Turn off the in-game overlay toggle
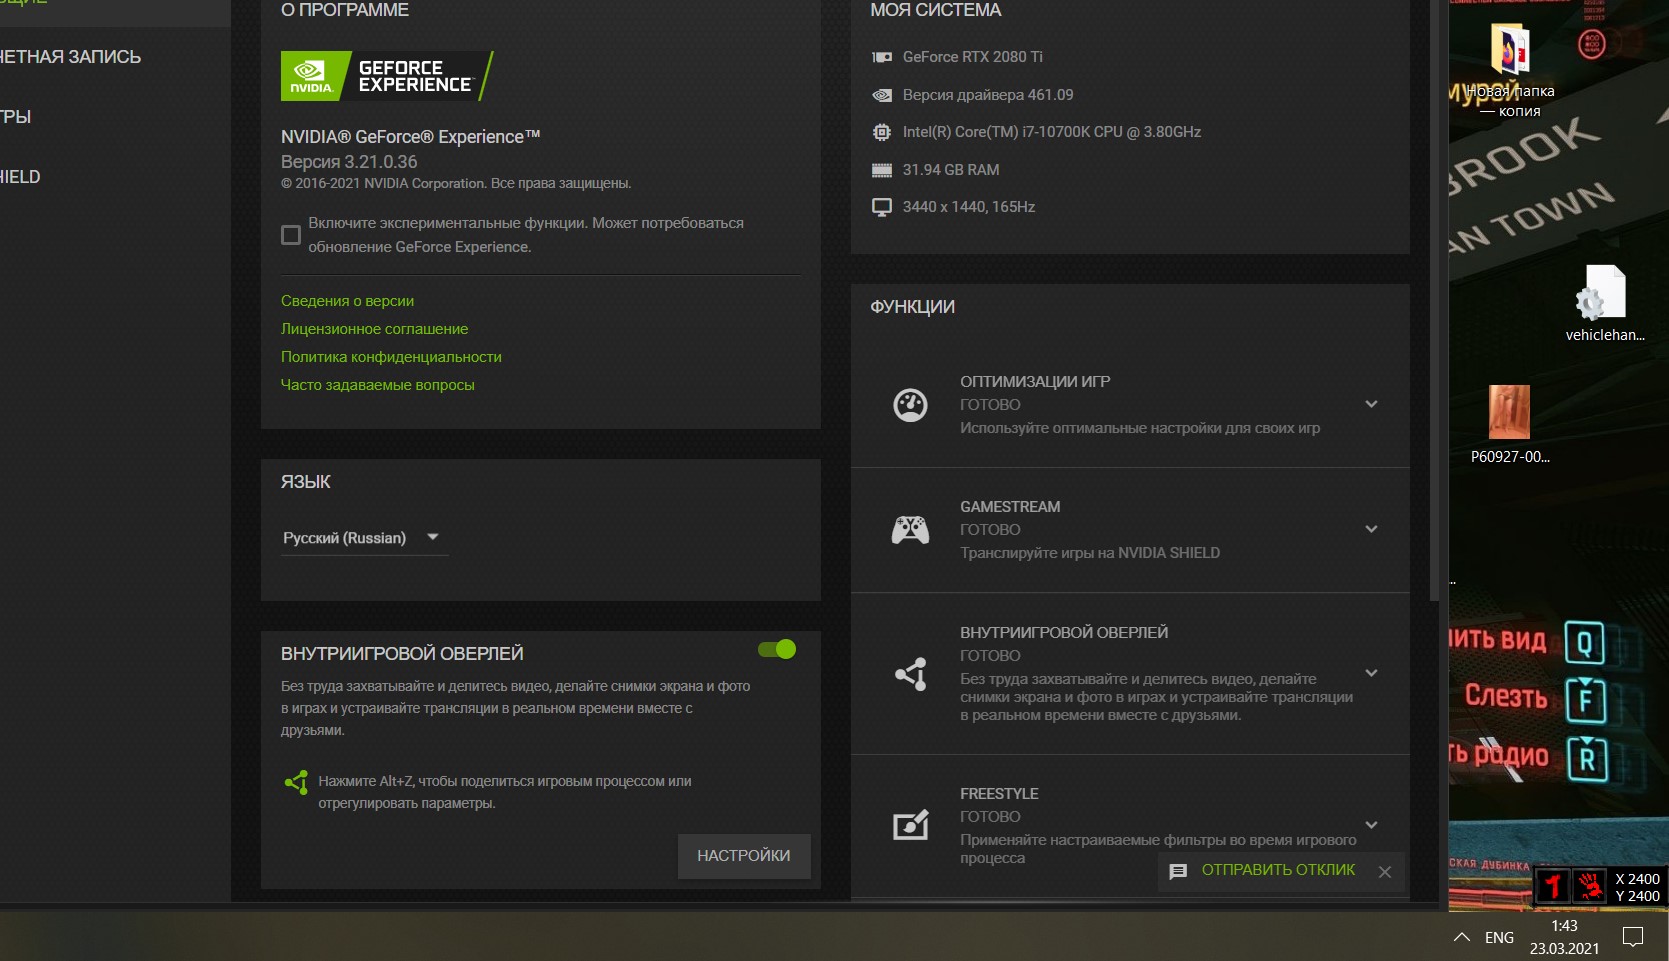The height and width of the screenshot is (961, 1669). [x=777, y=649]
